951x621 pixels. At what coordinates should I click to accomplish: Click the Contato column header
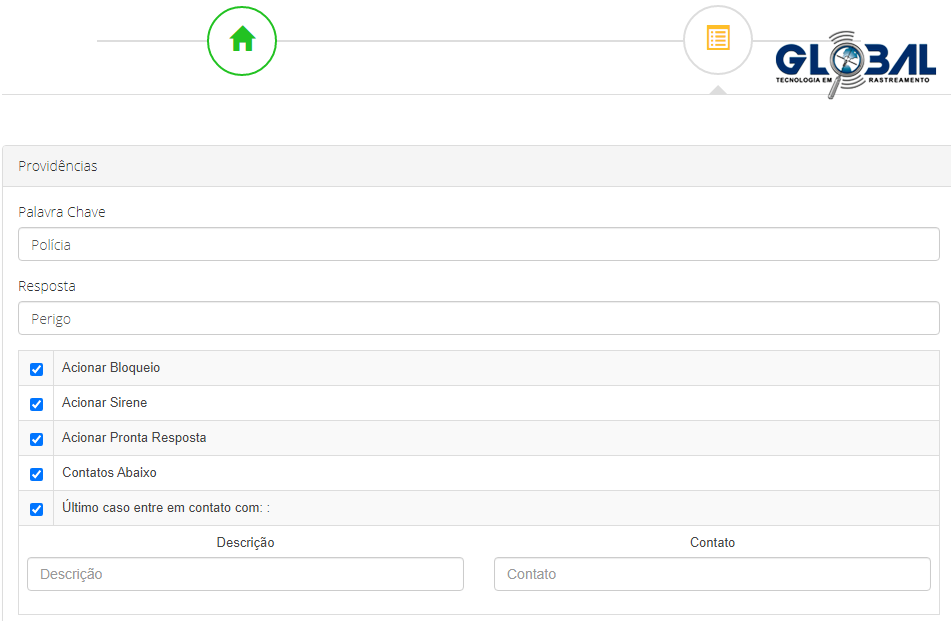[x=712, y=542]
